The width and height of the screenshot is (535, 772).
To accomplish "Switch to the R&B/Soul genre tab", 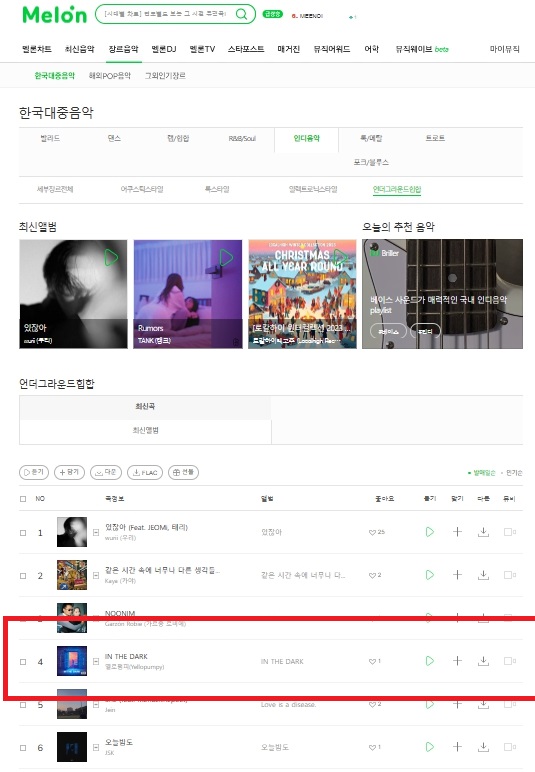I will click(x=242, y=138).
